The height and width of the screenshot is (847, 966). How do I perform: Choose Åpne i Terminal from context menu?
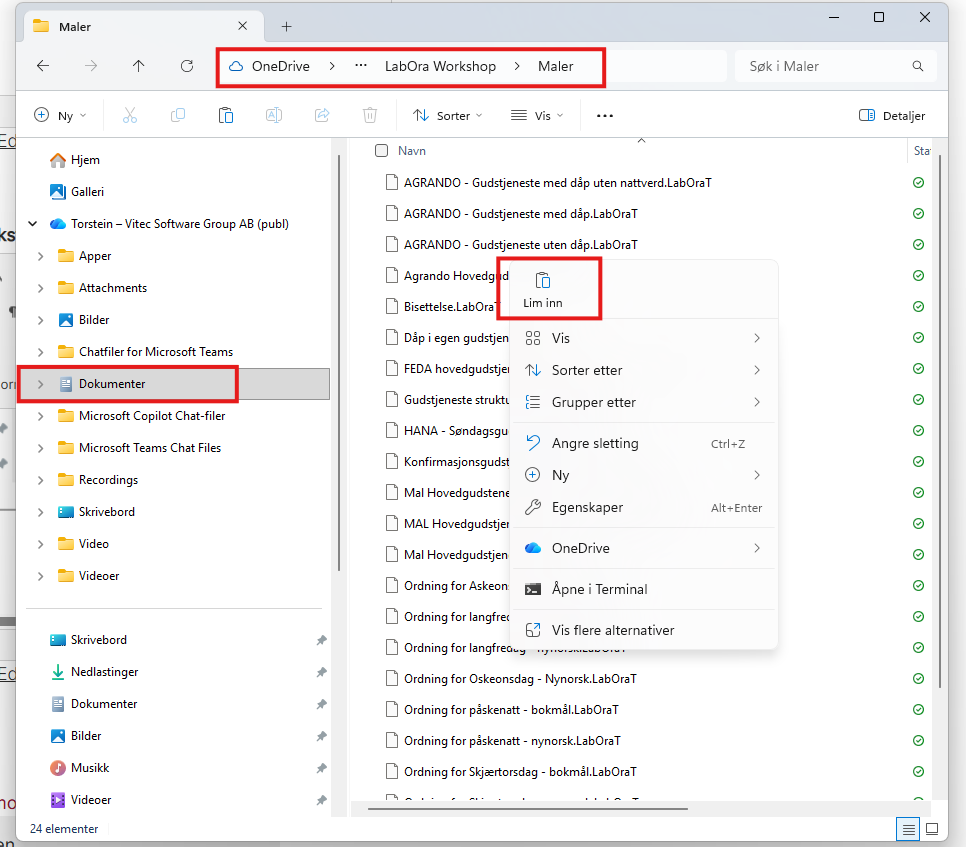coord(599,589)
